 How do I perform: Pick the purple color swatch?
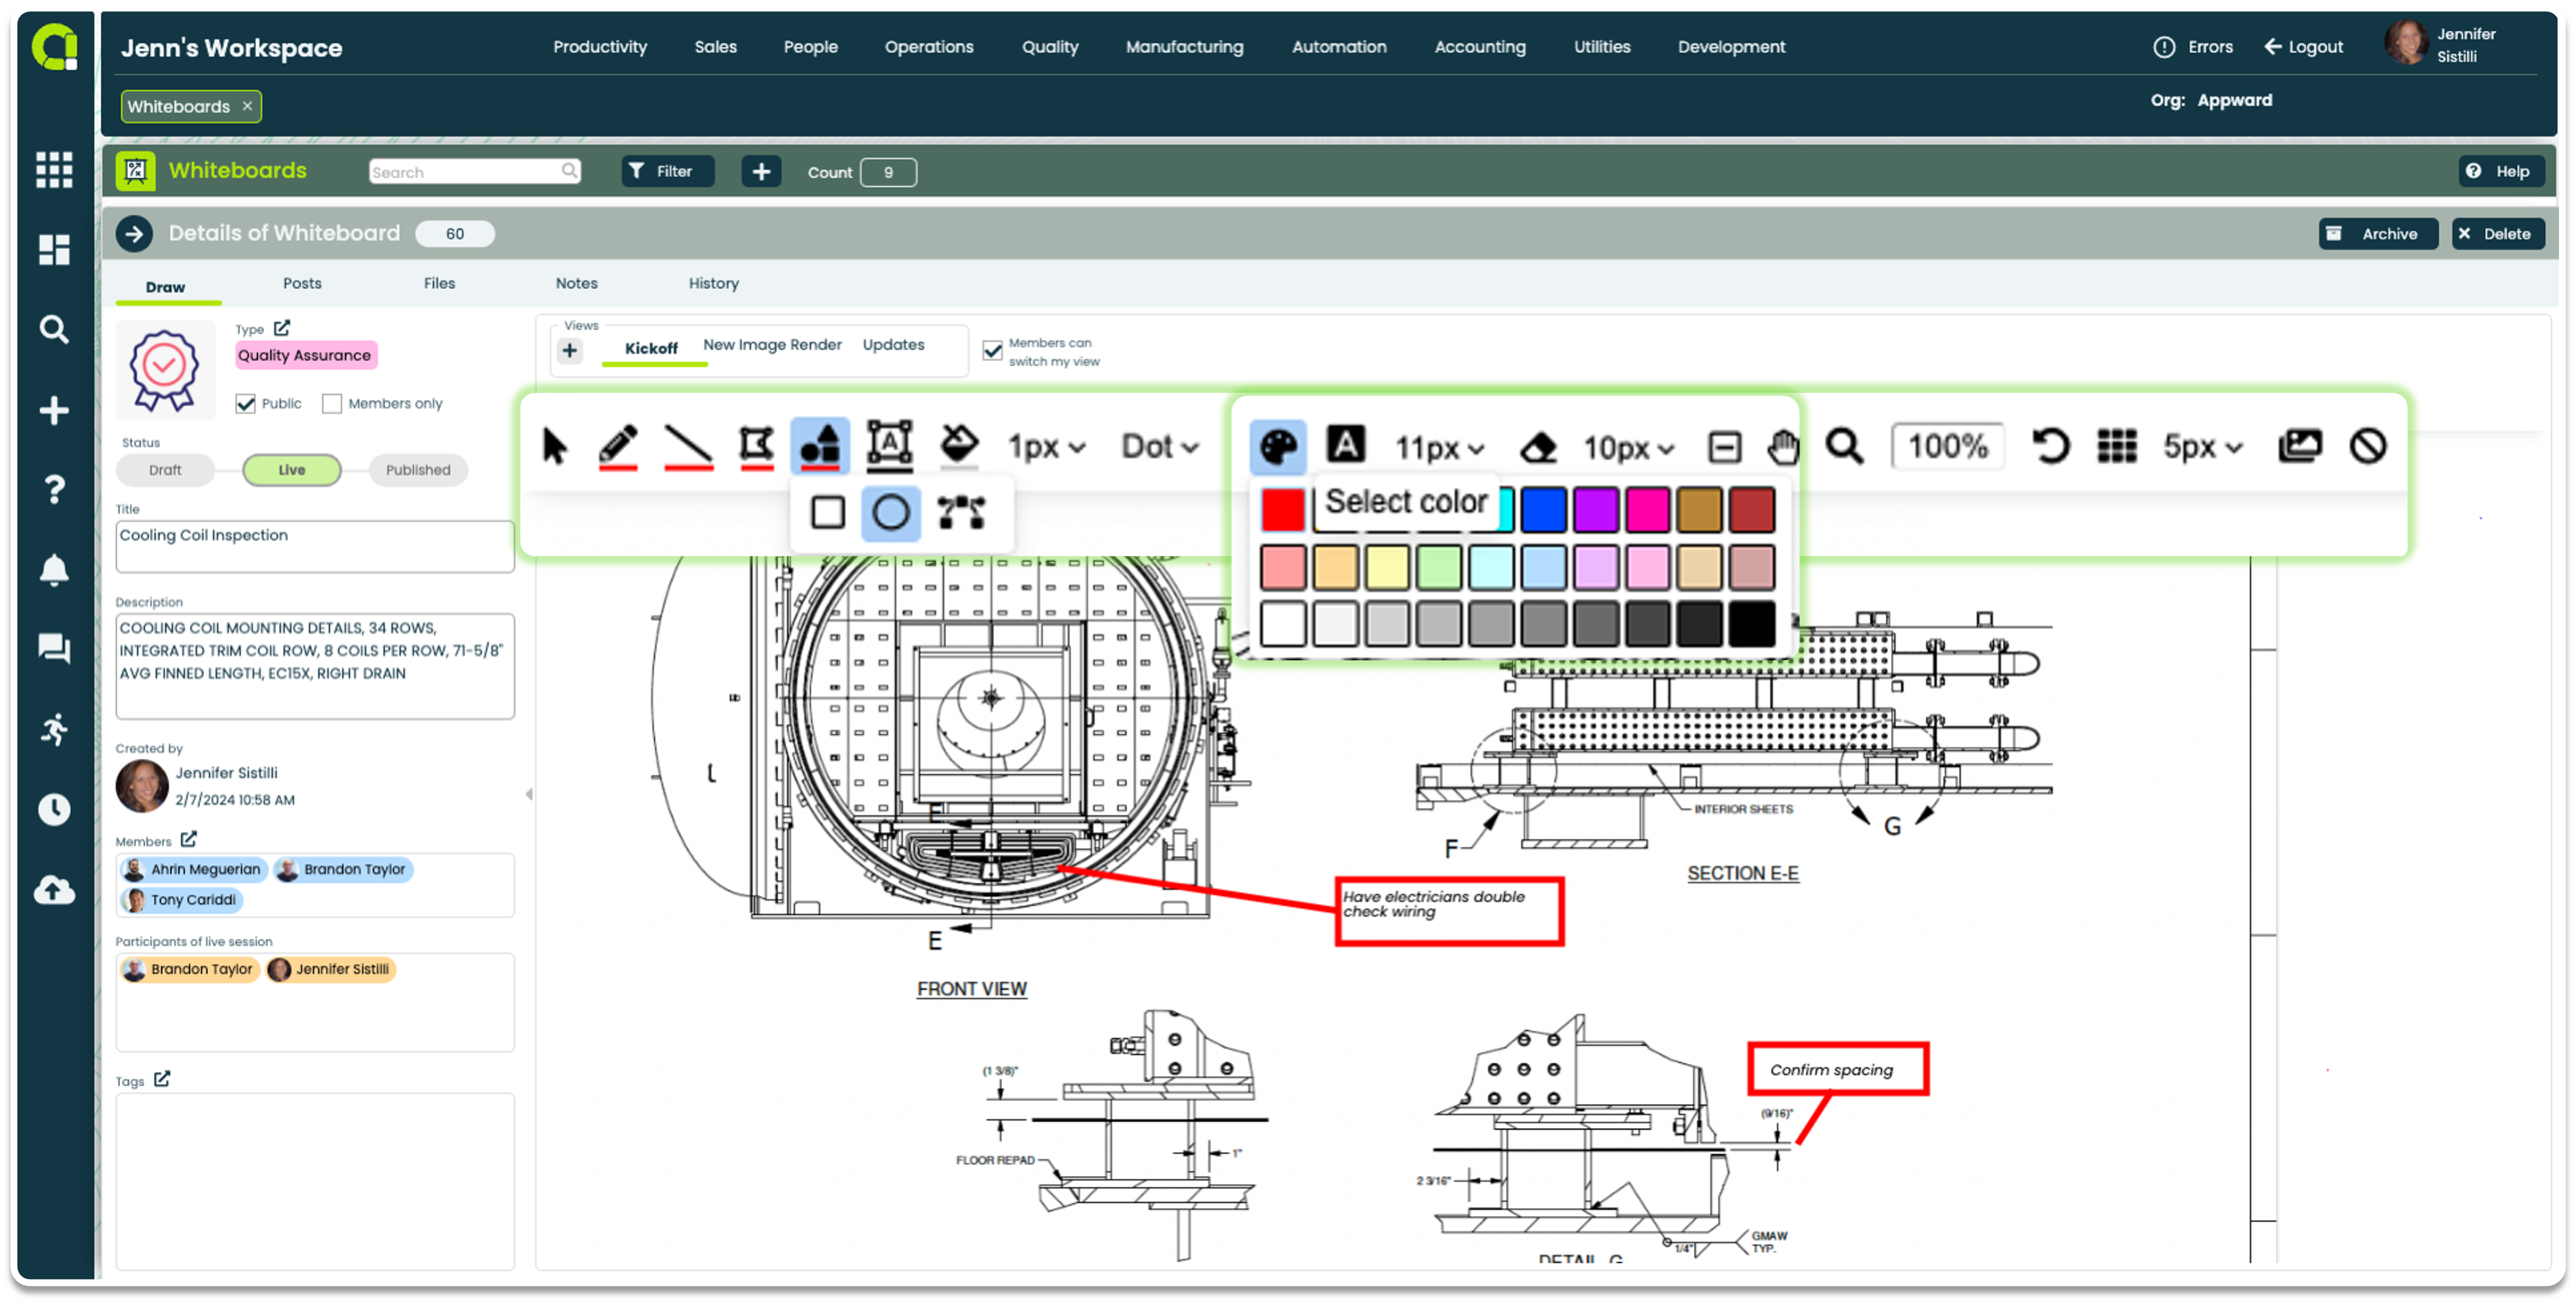(x=1595, y=511)
